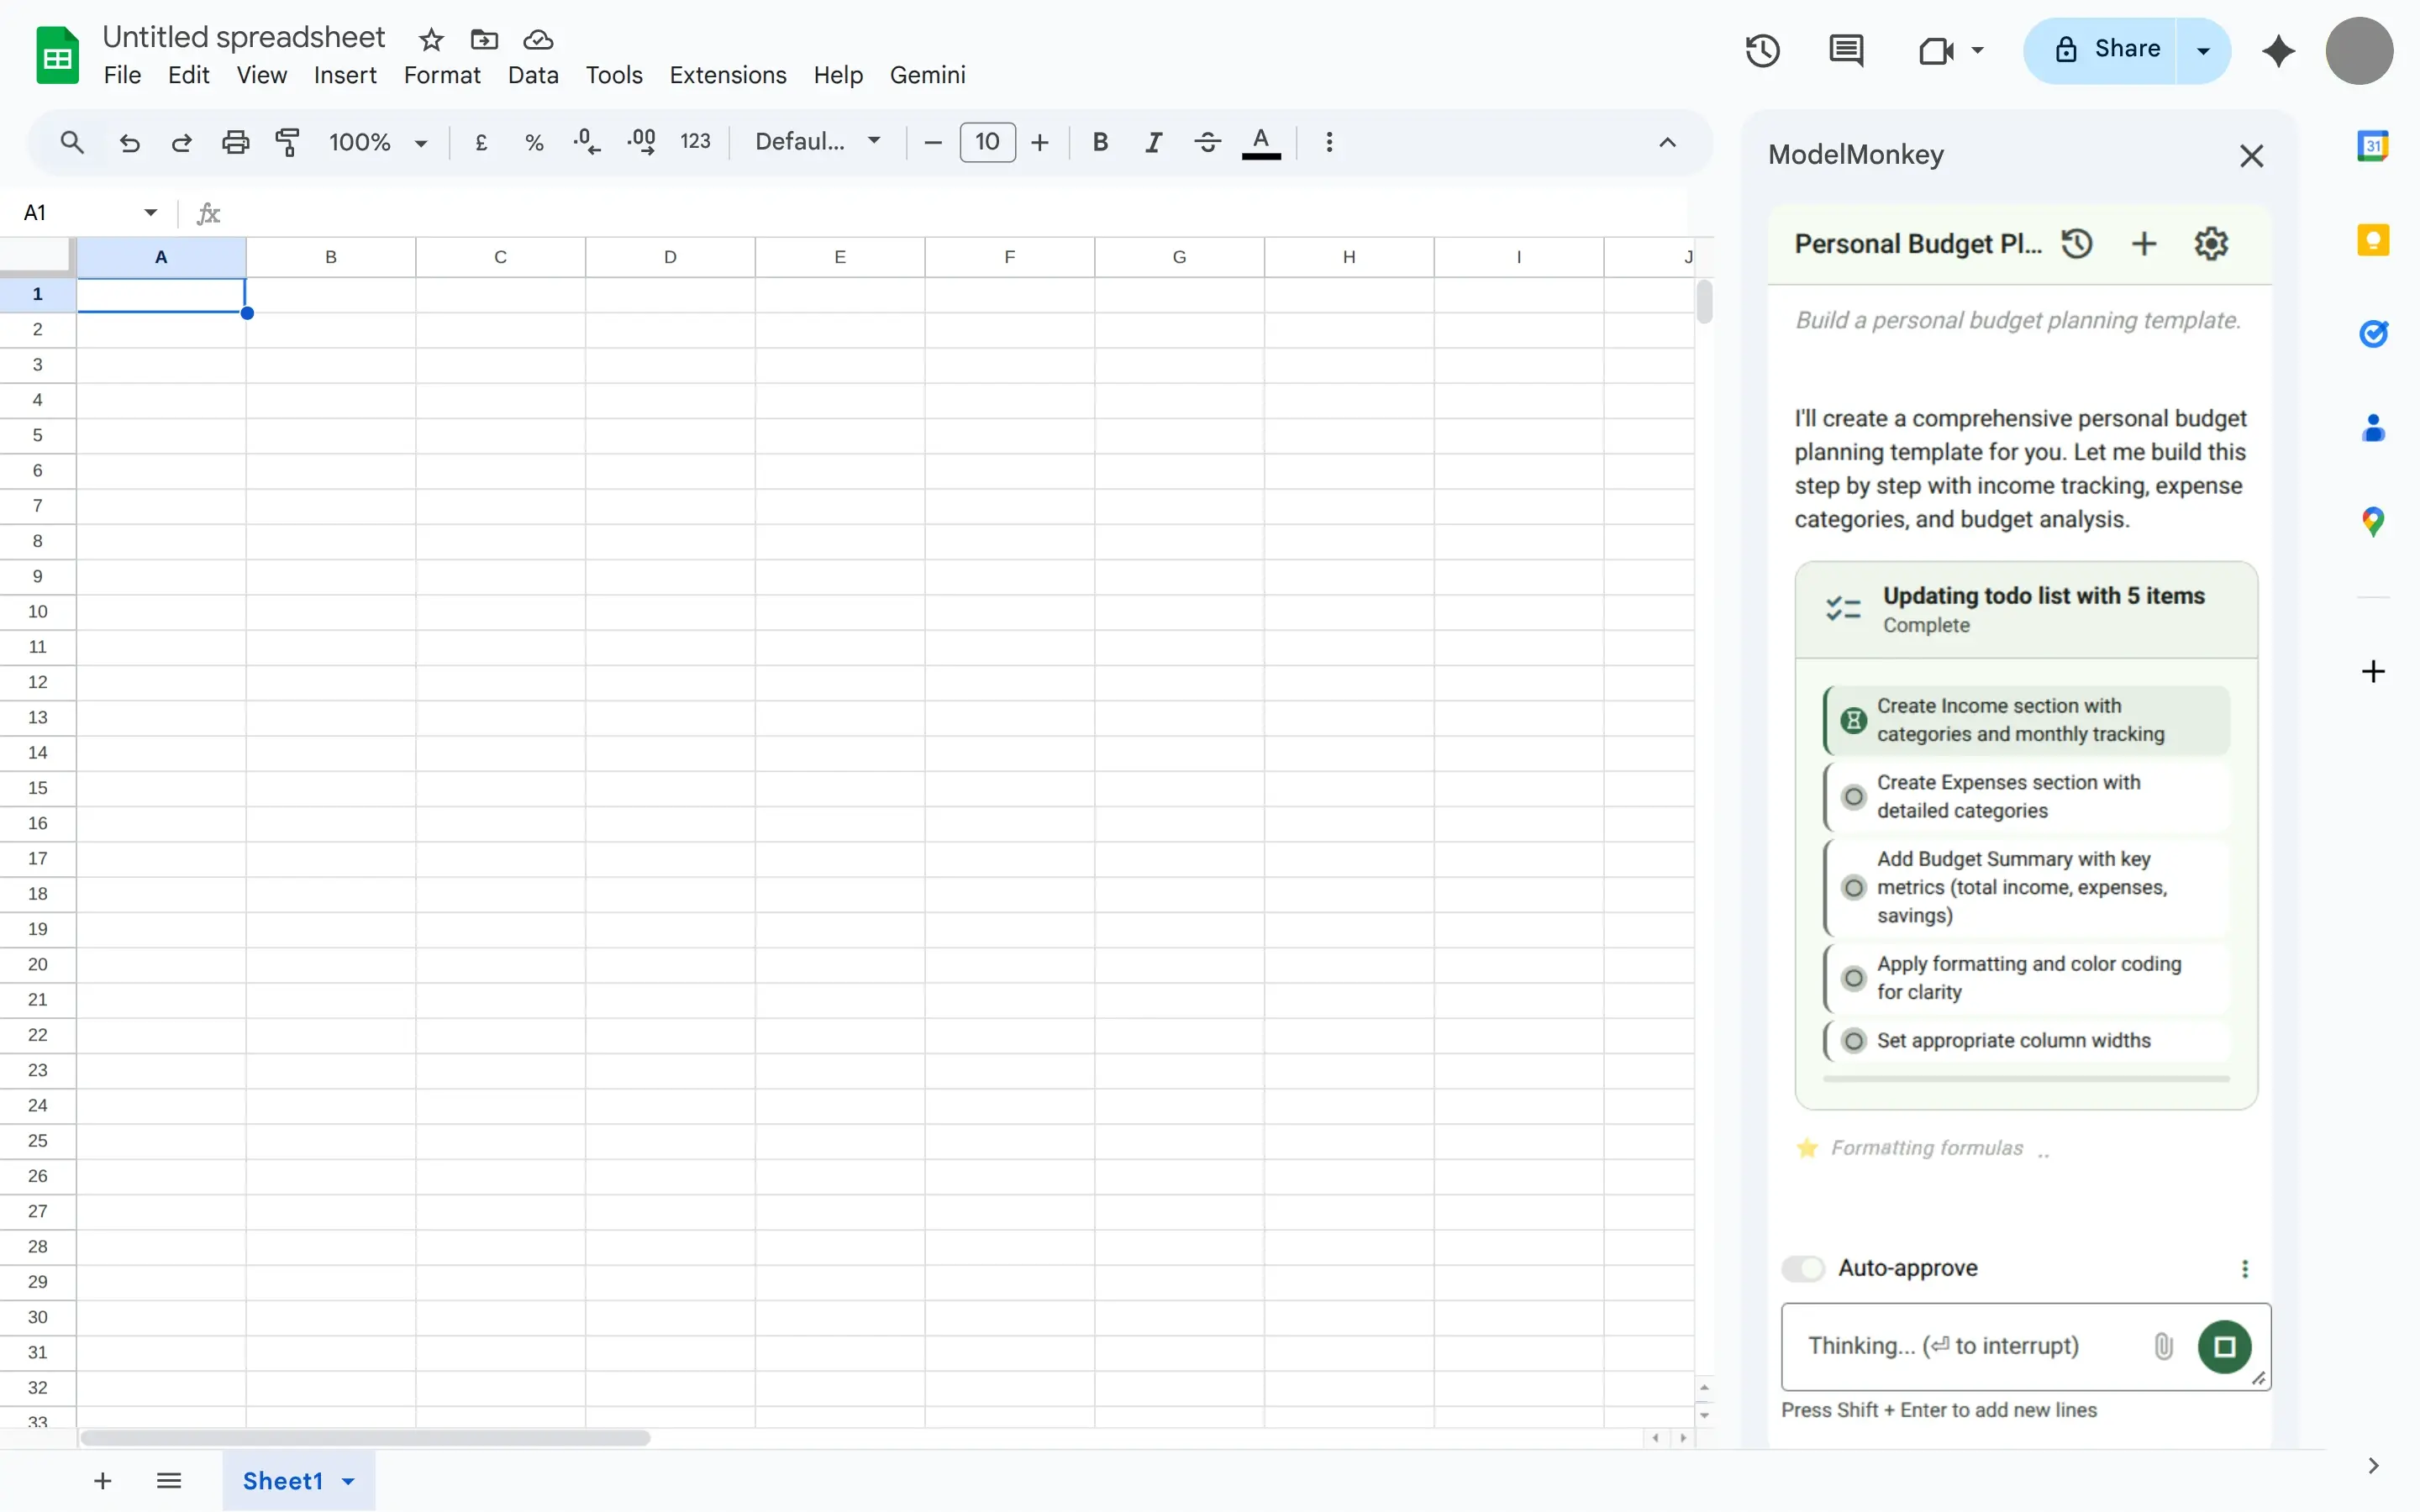Viewport: 2420px width, 1512px height.
Task: Open ModelMonkey settings gear
Action: (2211, 244)
